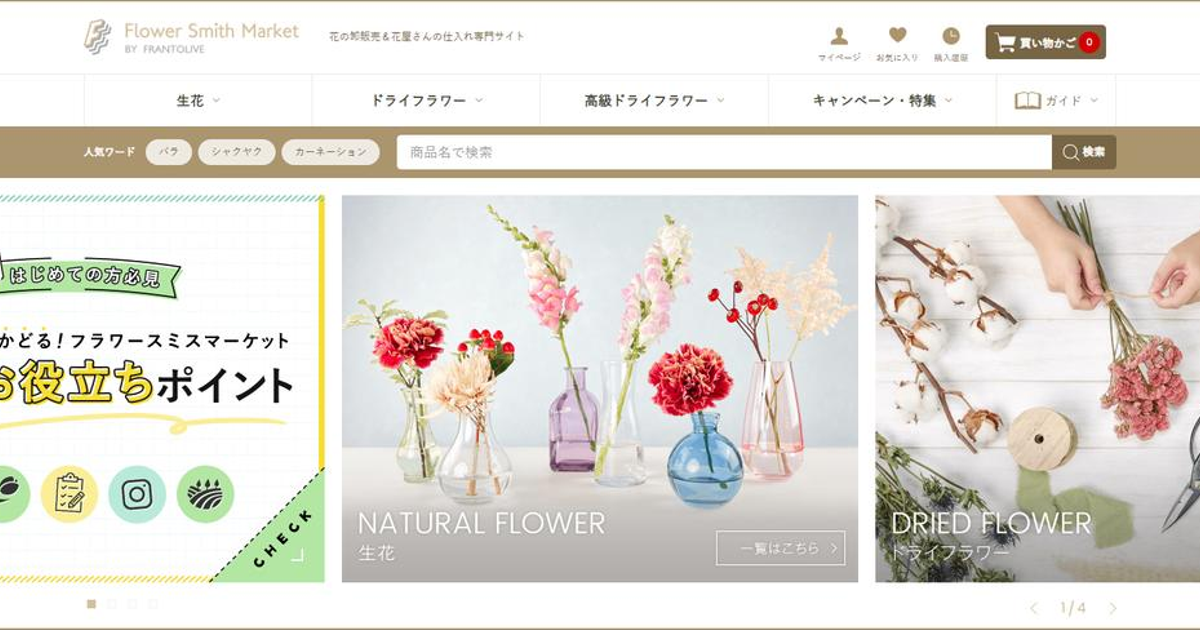The image size is (1200, 630).
Task: Open the My Page person icon
Action: click(839, 36)
